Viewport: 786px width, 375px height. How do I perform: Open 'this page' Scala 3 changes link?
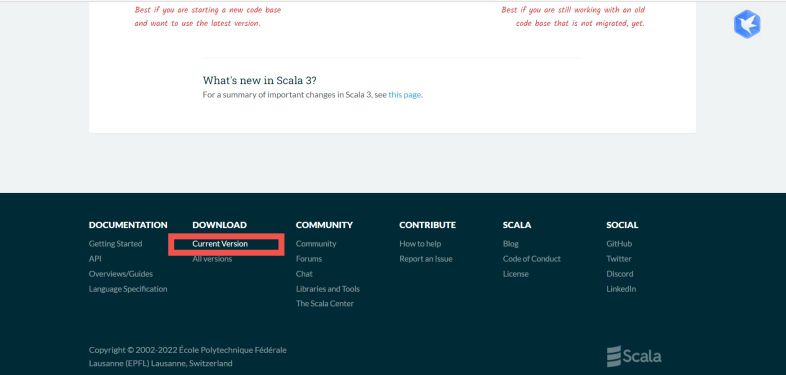click(x=405, y=94)
